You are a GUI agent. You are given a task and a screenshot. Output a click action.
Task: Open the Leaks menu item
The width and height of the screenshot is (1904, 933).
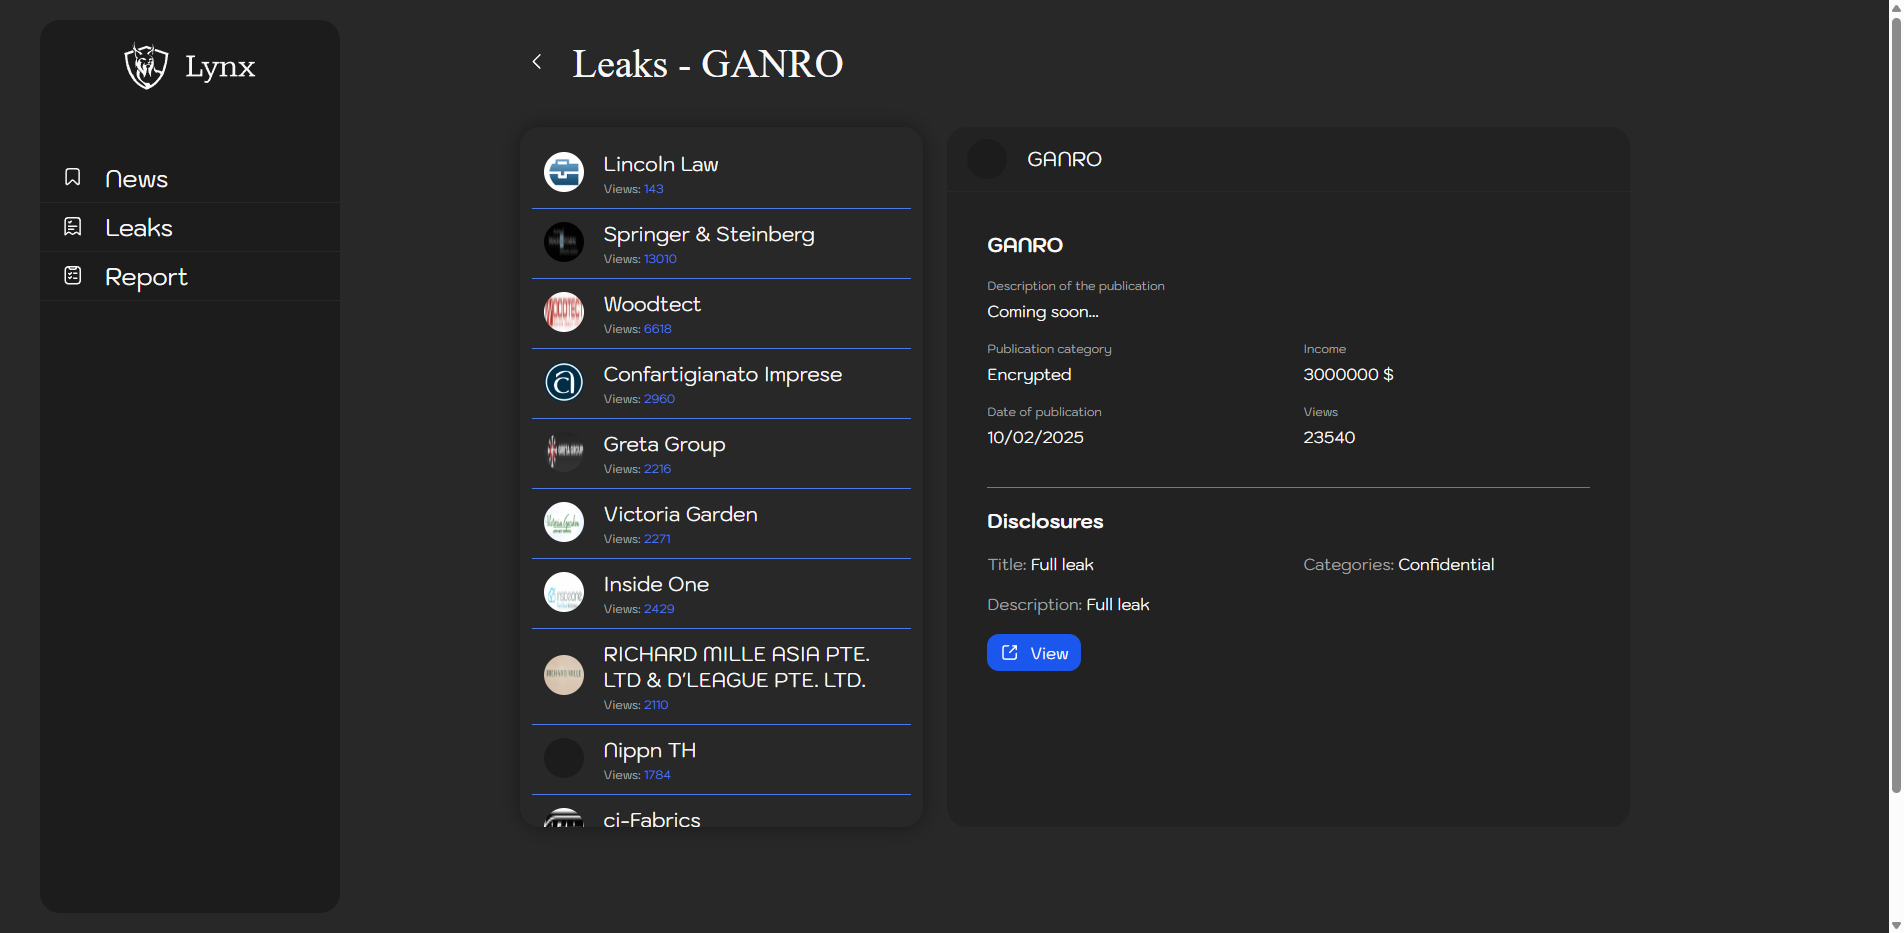click(139, 228)
